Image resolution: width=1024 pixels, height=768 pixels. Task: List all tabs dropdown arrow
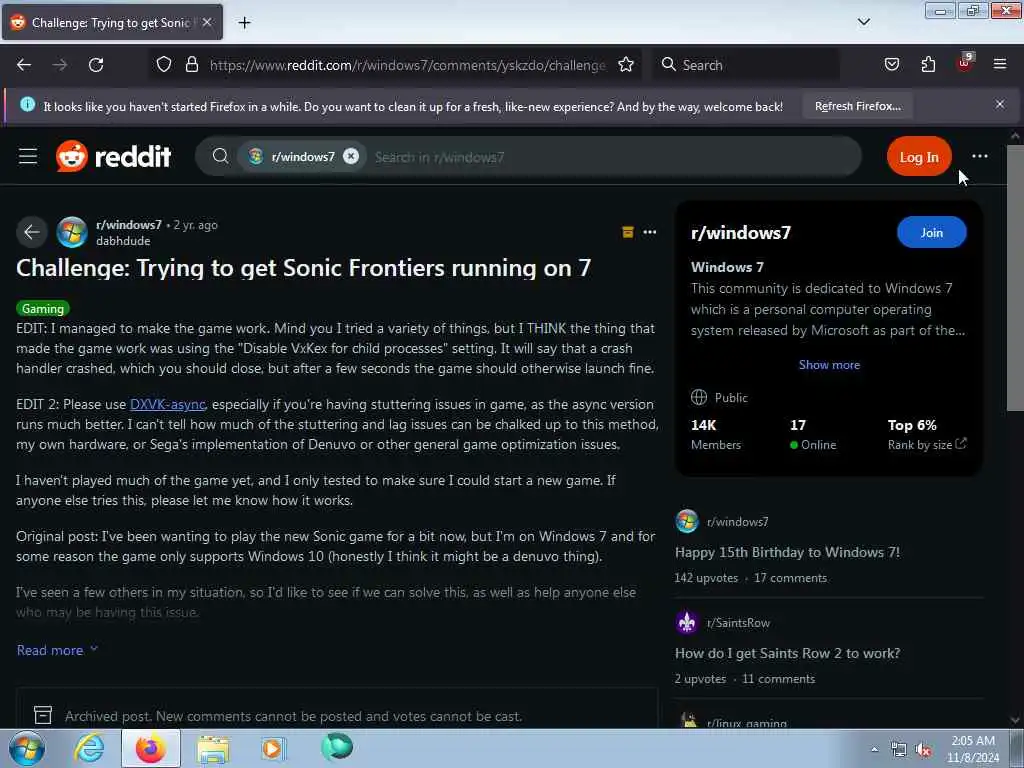(863, 22)
